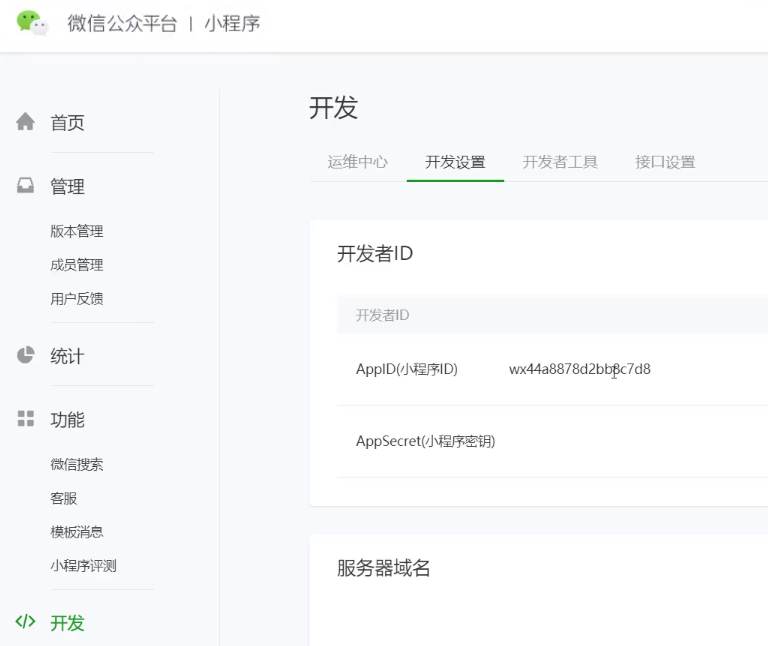The width and height of the screenshot is (768, 646).
Task: Click the pie chart icon beside 统计
Action: click(x=25, y=355)
